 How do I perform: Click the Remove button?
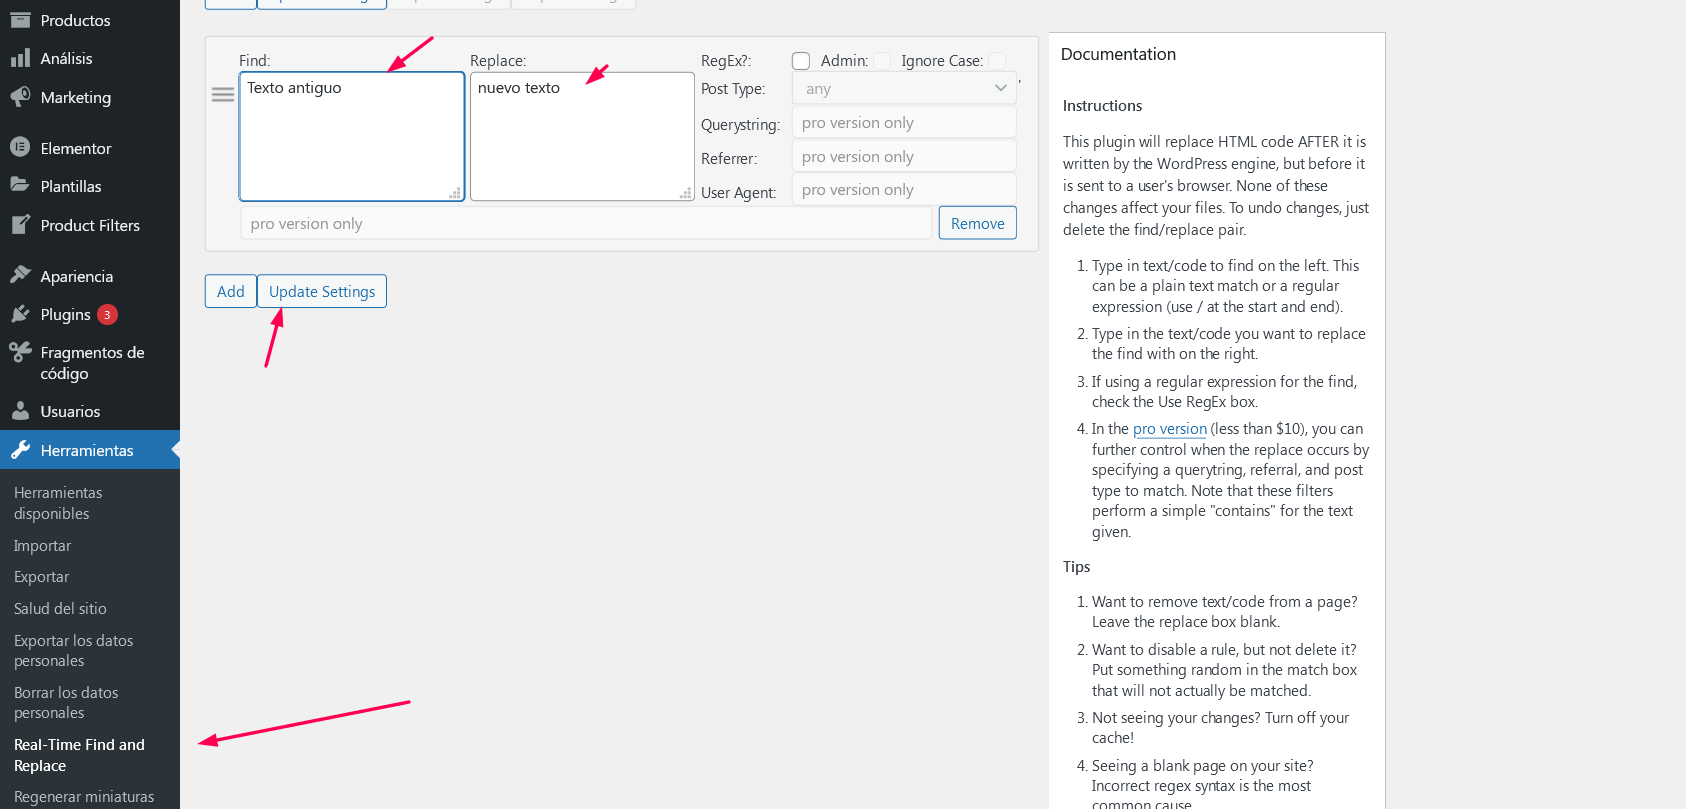977,223
